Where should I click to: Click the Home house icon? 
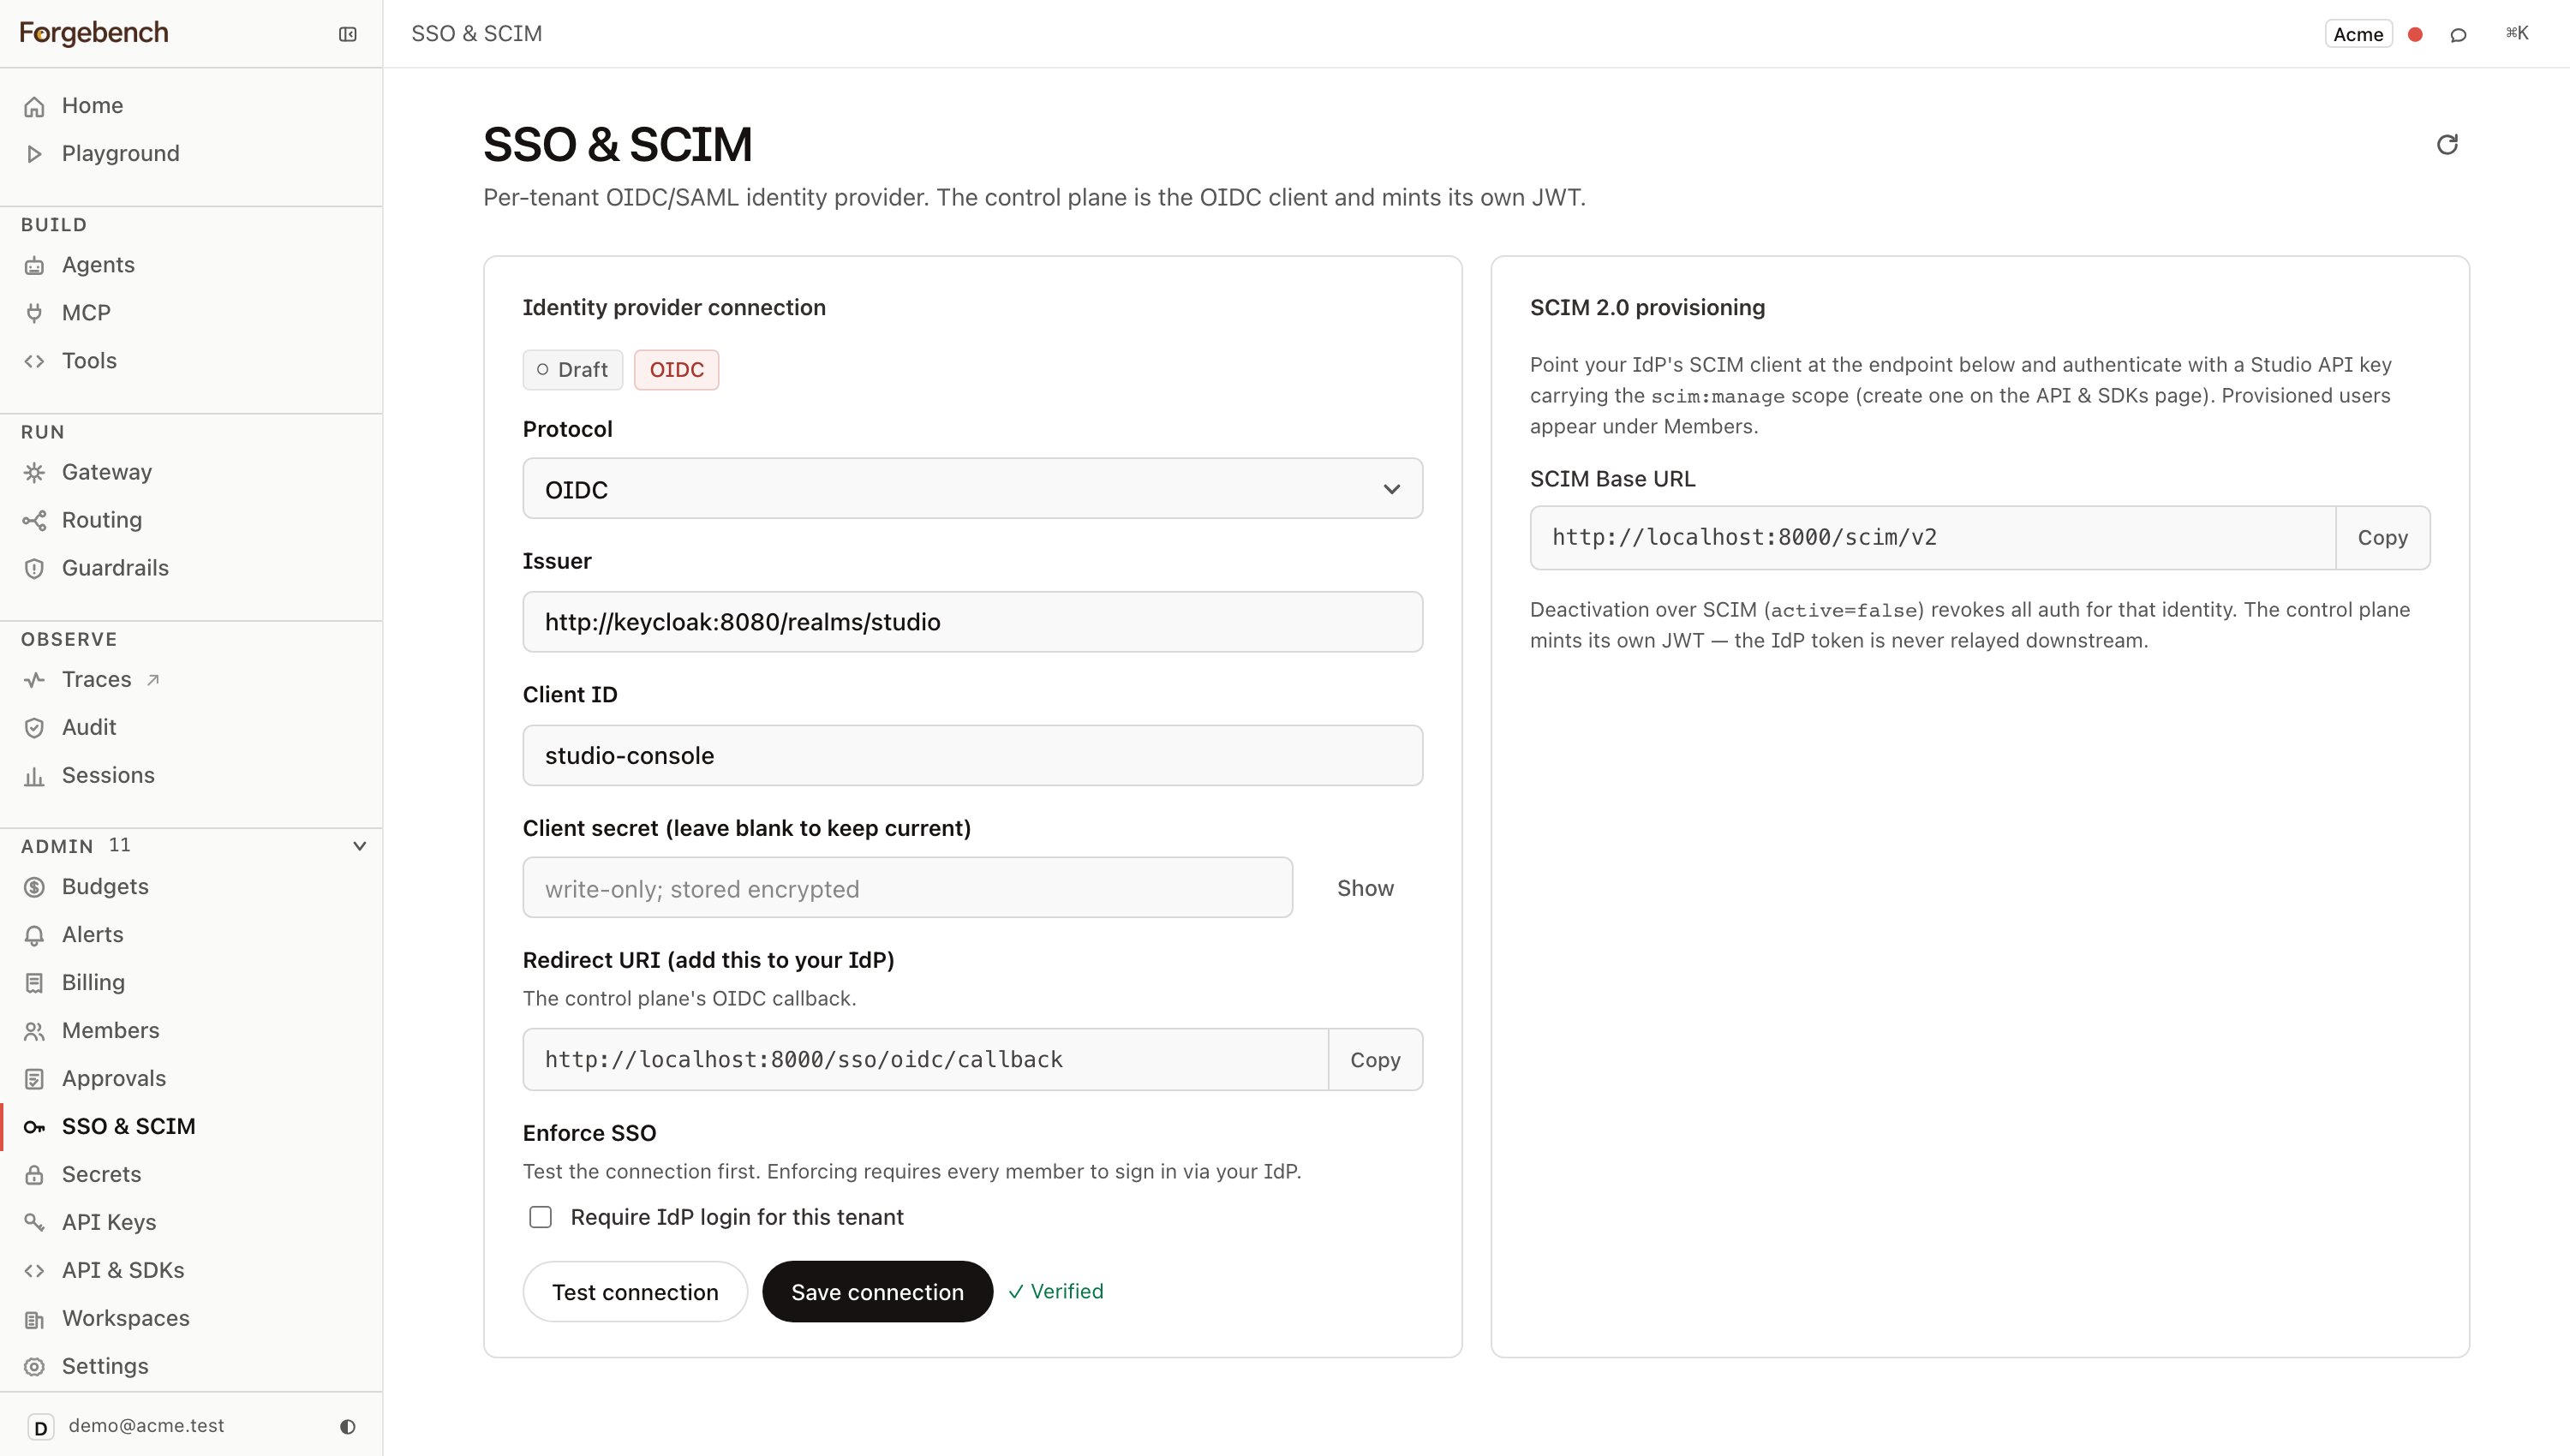coord(34,106)
